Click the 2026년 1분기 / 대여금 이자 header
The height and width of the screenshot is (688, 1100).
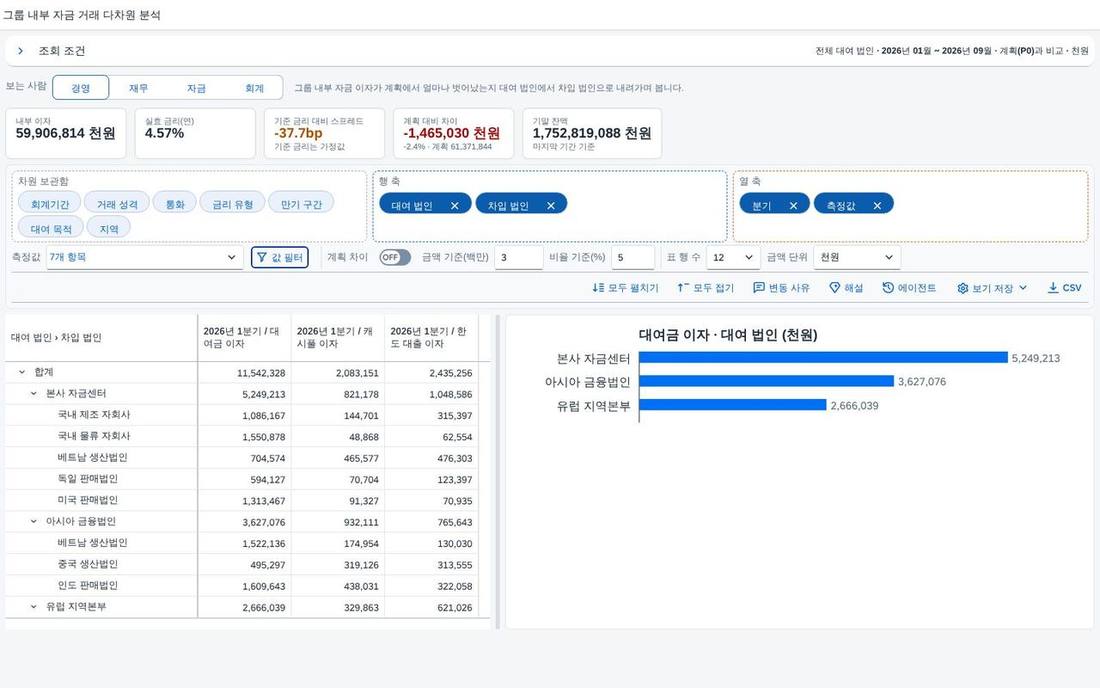click(x=244, y=337)
